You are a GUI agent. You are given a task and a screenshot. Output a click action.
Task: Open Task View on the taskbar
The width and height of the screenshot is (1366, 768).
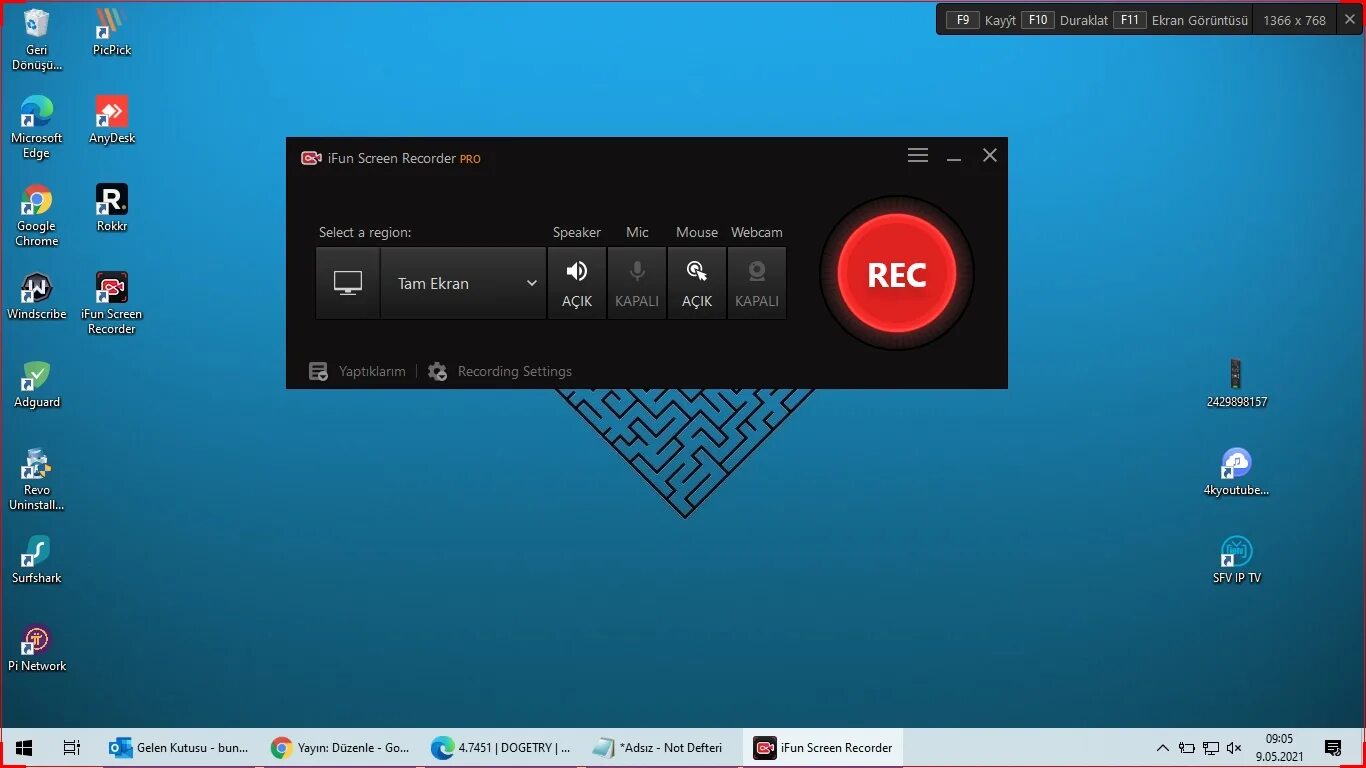(71, 748)
